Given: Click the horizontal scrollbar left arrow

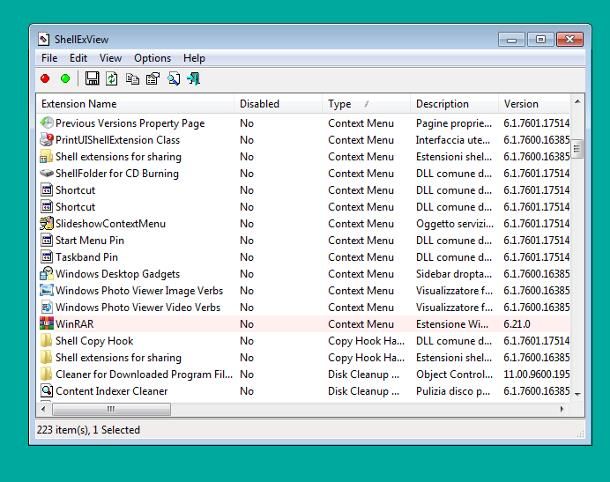Looking at the screenshot, I should (x=43, y=409).
